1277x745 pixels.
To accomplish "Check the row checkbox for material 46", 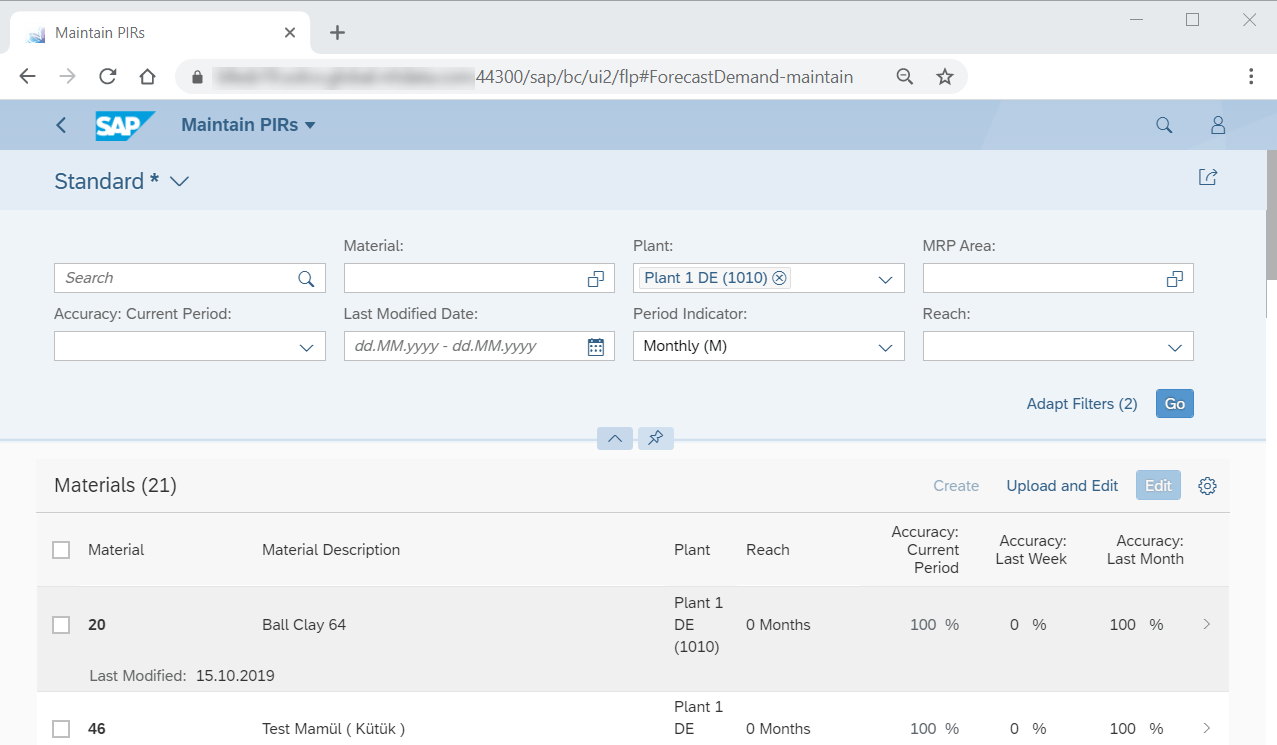I will tap(61, 728).
